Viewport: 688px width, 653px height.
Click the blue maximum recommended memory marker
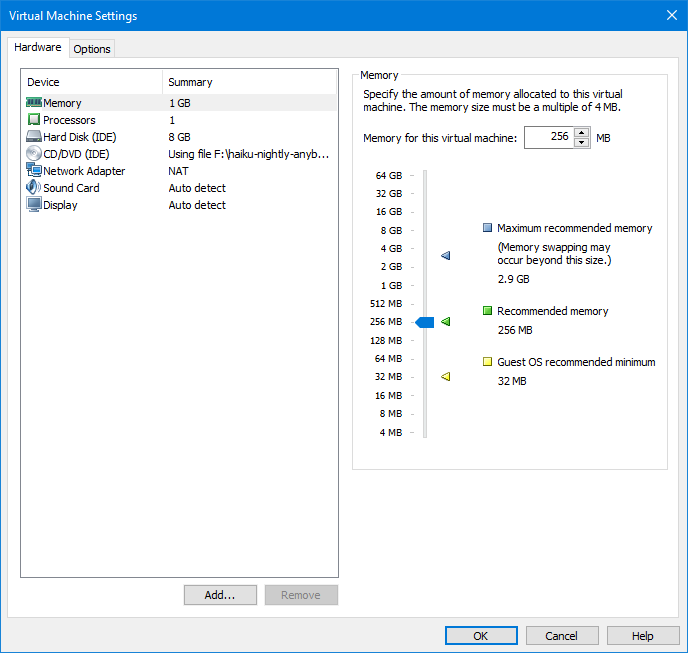tap(446, 256)
